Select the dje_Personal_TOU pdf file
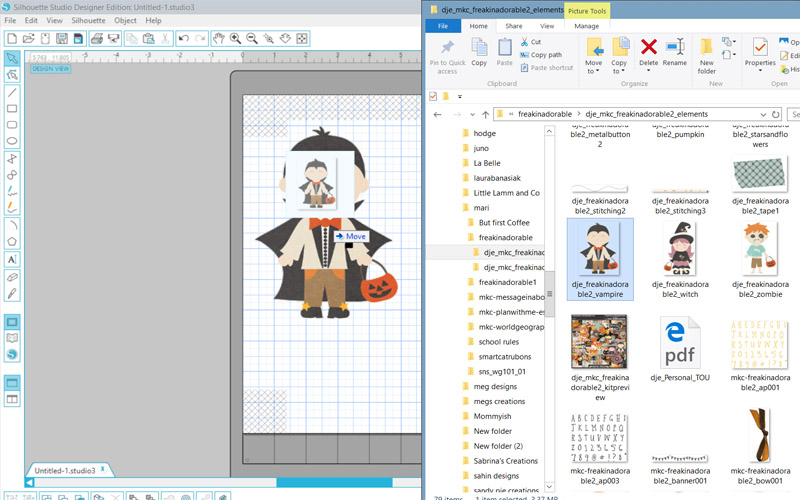800x500 pixels. click(680, 348)
